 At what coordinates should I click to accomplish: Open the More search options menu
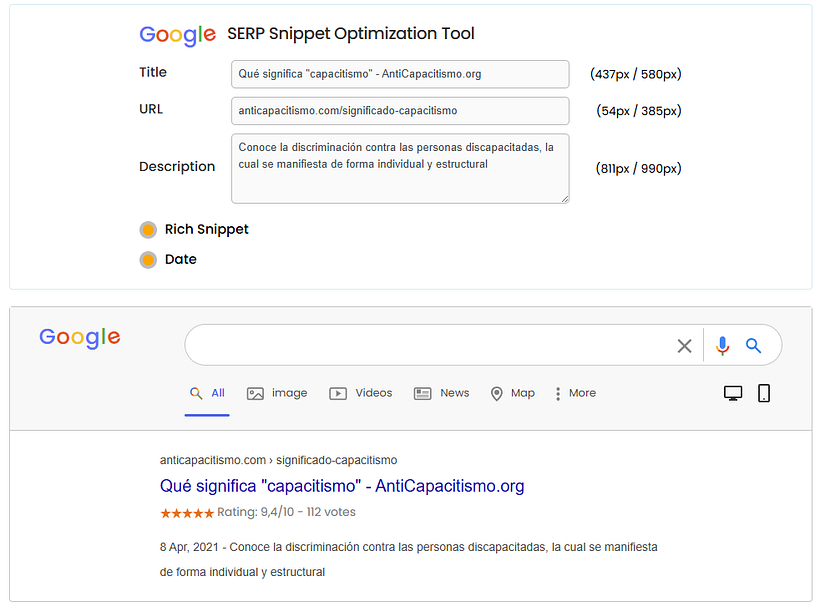coord(575,393)
